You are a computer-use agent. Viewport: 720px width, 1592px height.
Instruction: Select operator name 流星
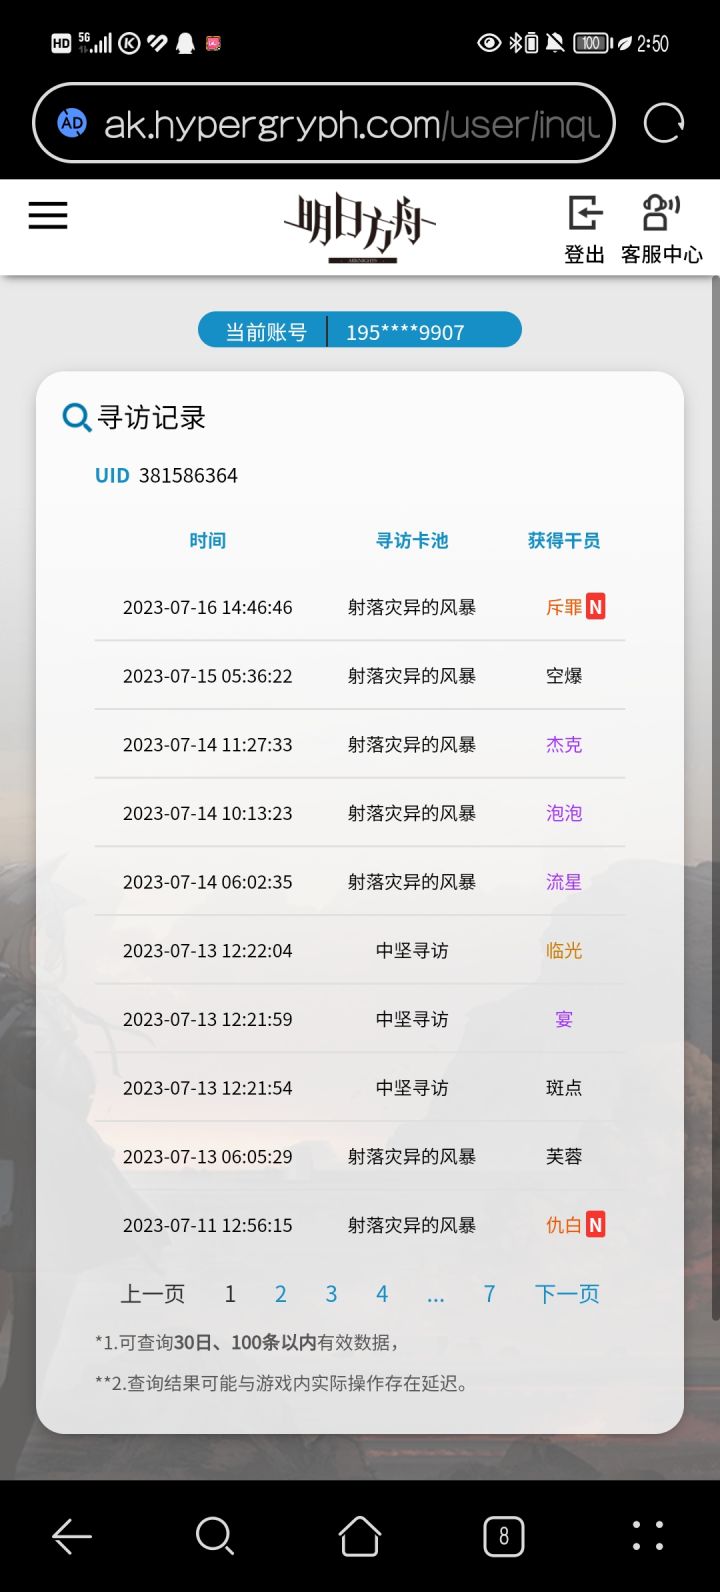click(x=564, y=882)
